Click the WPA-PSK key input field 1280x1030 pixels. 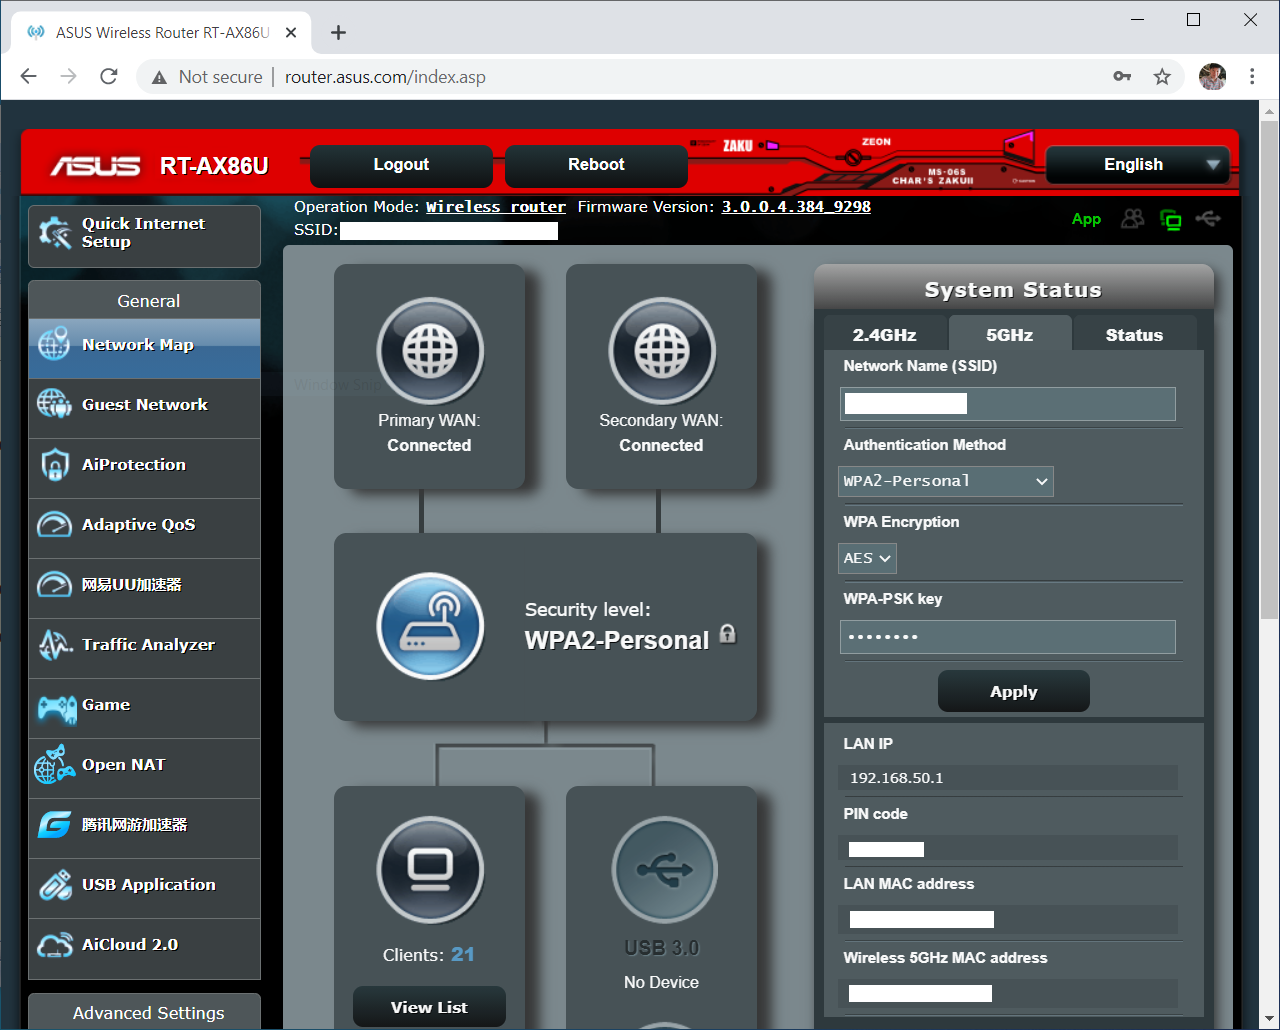click(x=1008, y=637)
